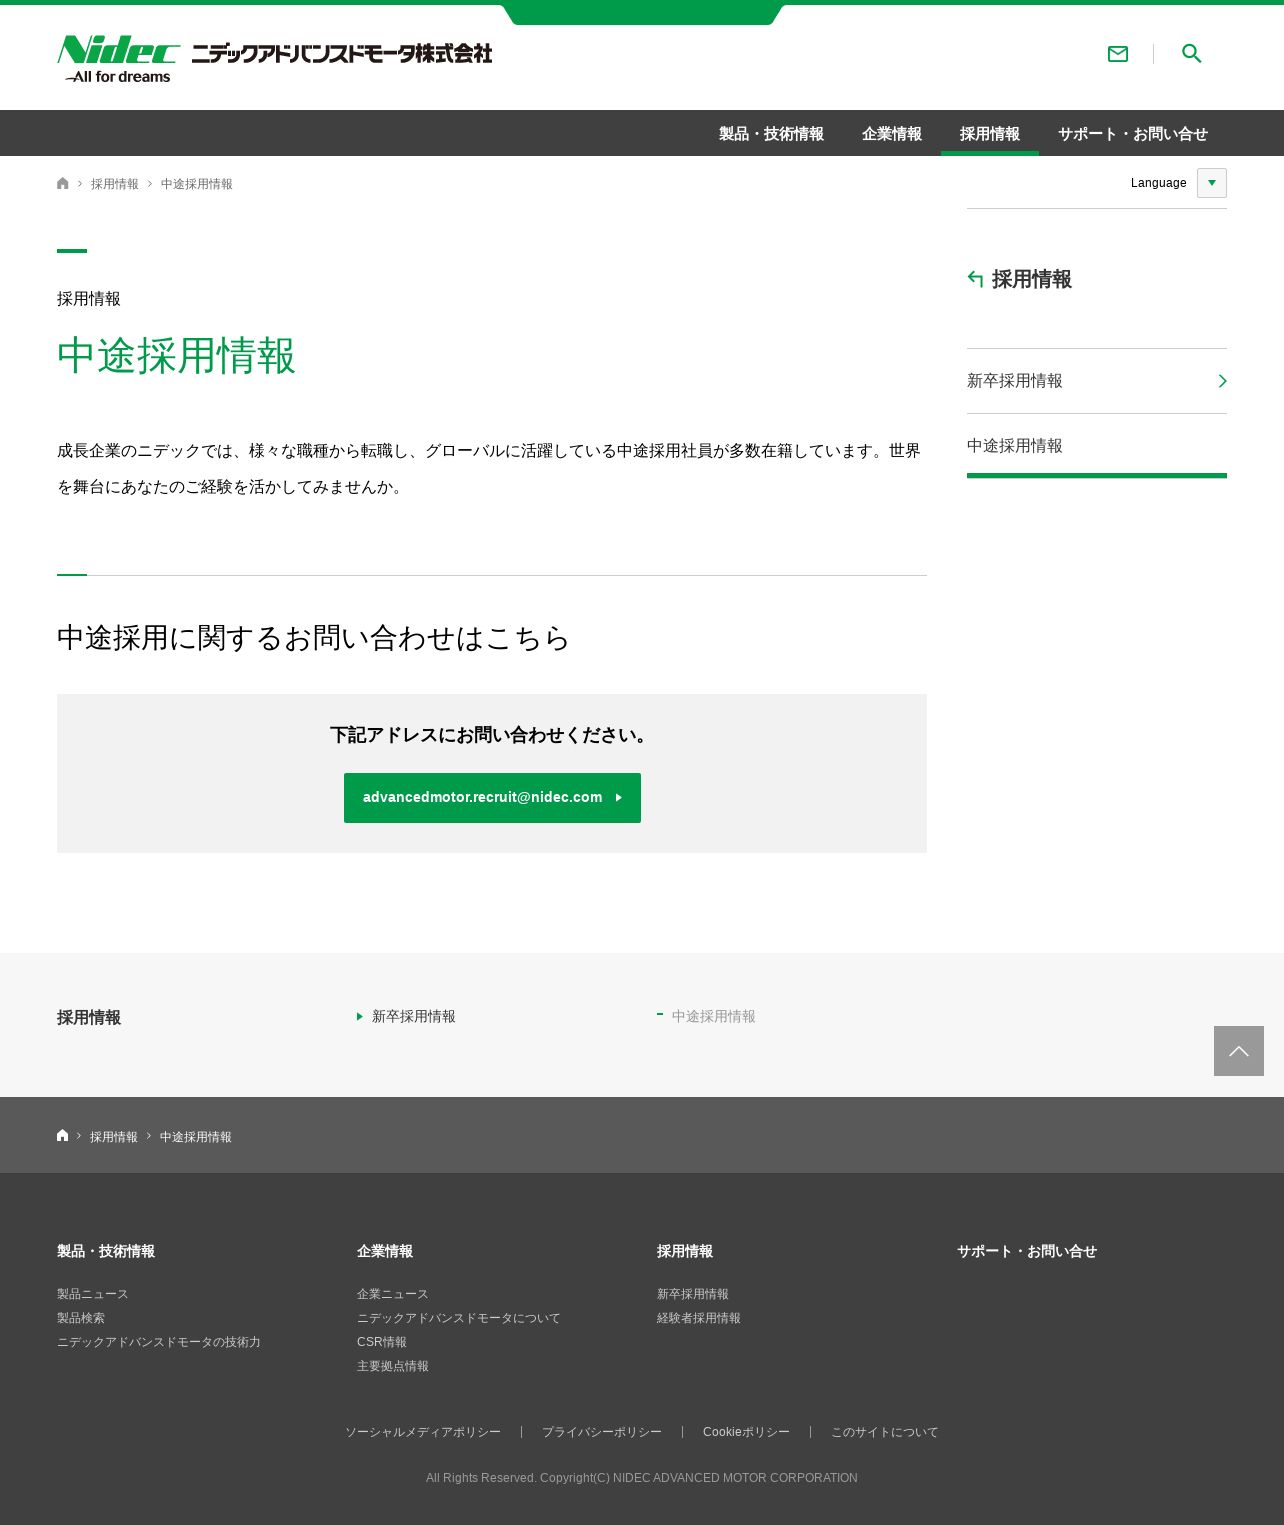Image resolution: width=1284 pixels, height=1525 pixels.
Task: Open このサイトについて link
Action: pos(885,1432)
